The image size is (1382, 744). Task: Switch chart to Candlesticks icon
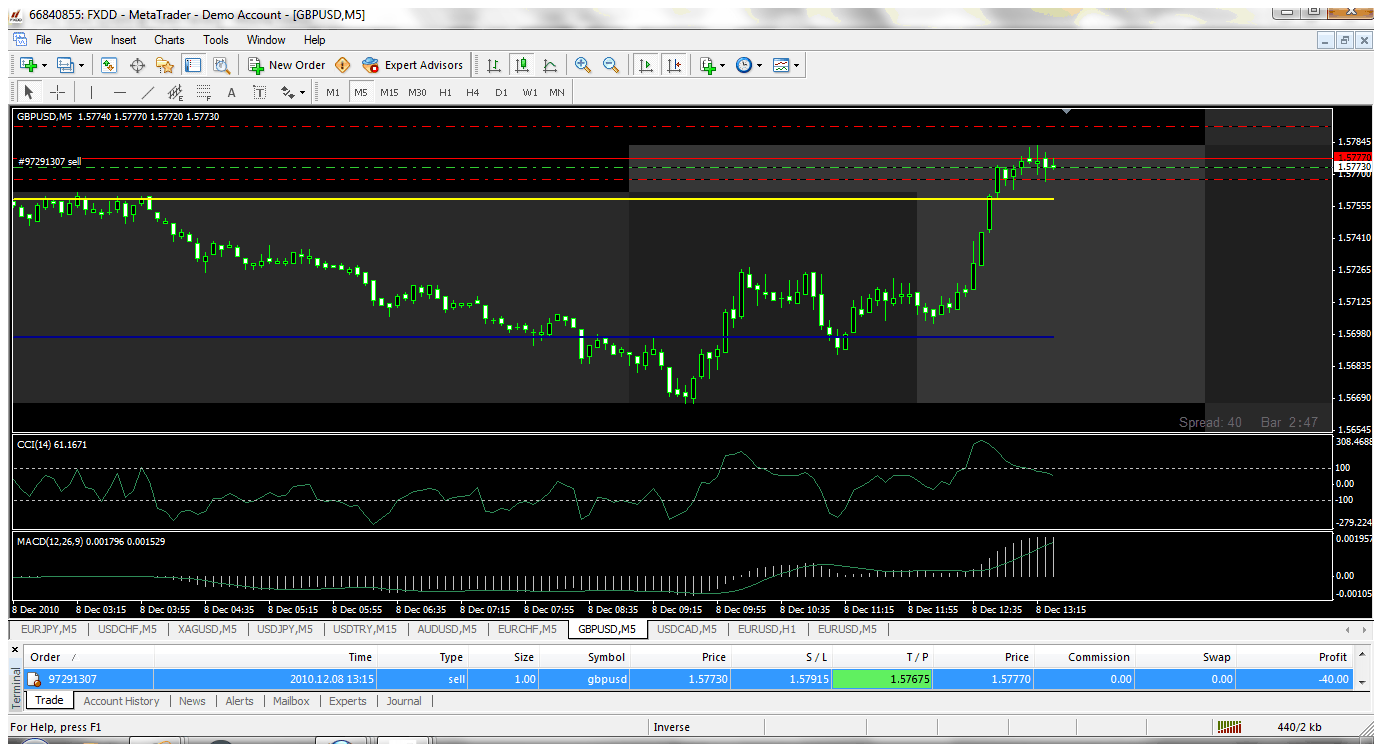point(522,65)
